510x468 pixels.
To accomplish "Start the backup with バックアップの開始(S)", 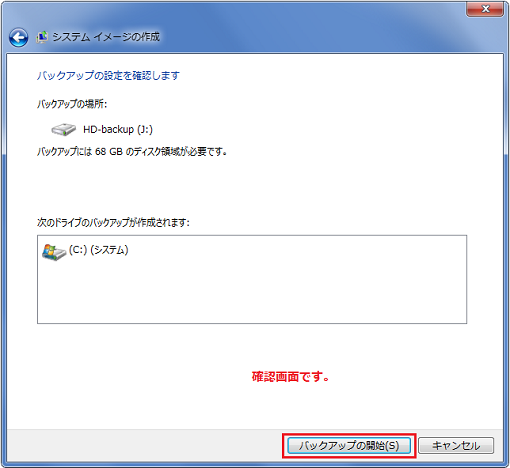I will pyautogui.click(x=349, y=446).
